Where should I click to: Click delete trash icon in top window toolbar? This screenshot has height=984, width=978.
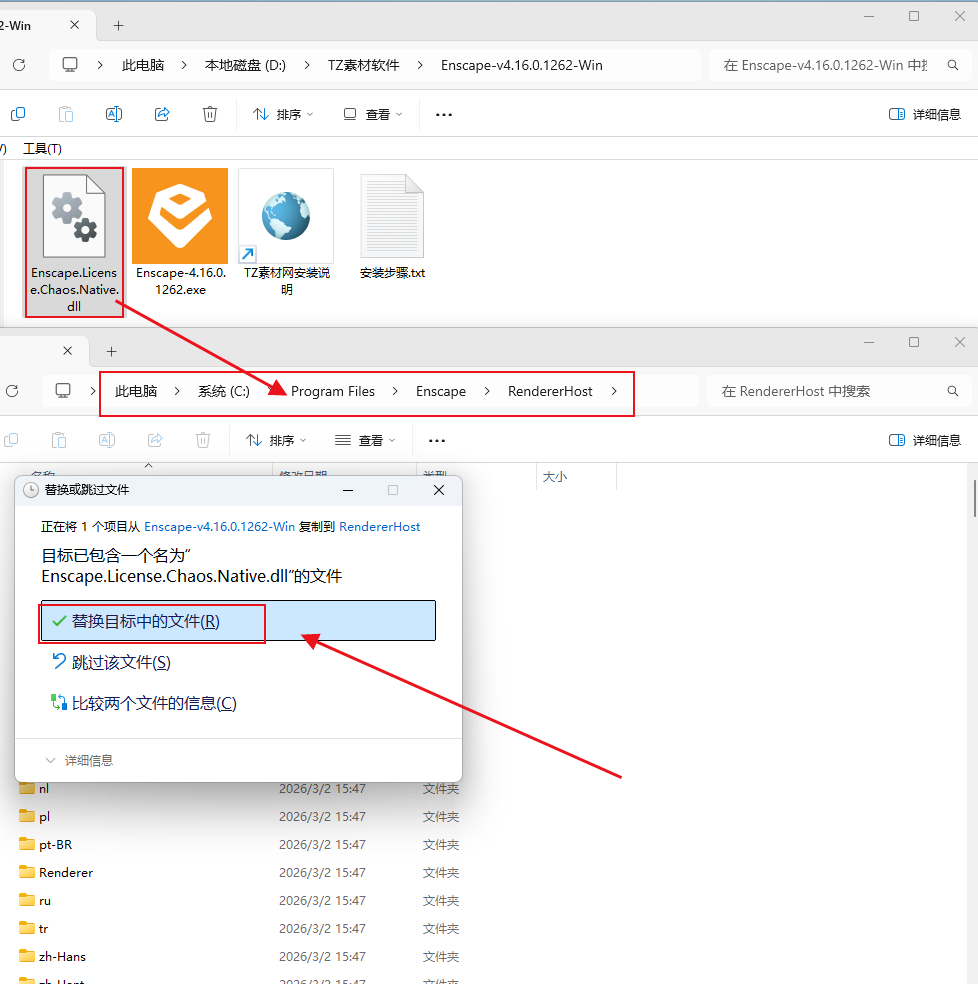point(210,114)
